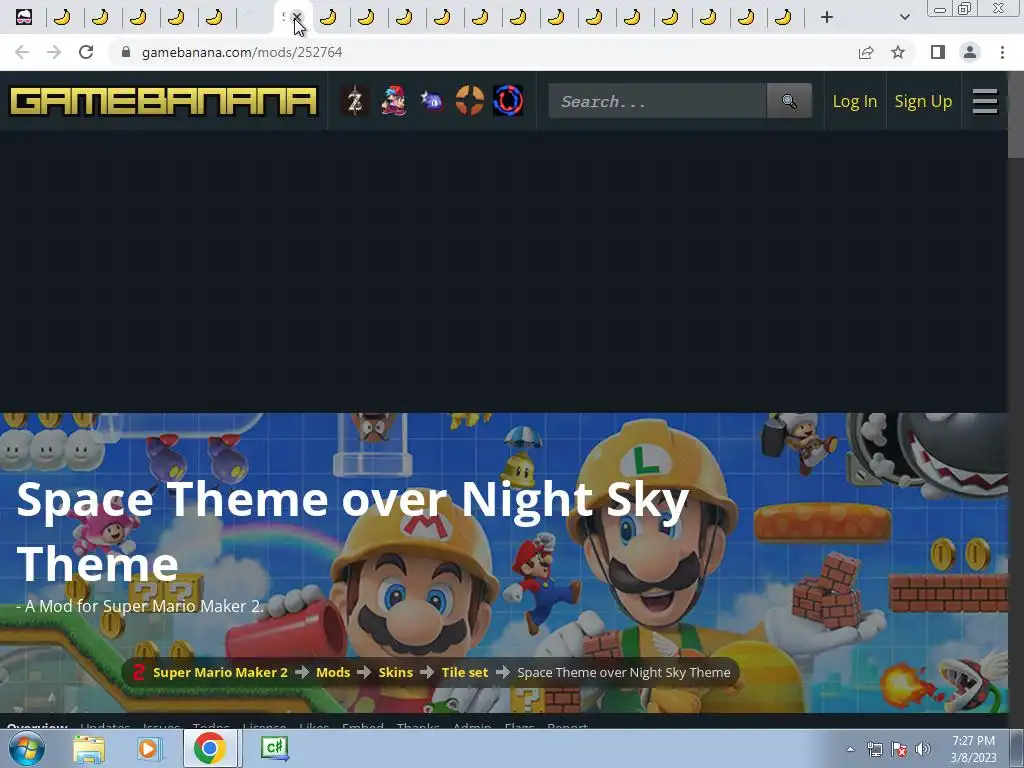Open the Chrome three-dot menu
The height and width of the screenshot is (768, 1024).
(1002, 52)
